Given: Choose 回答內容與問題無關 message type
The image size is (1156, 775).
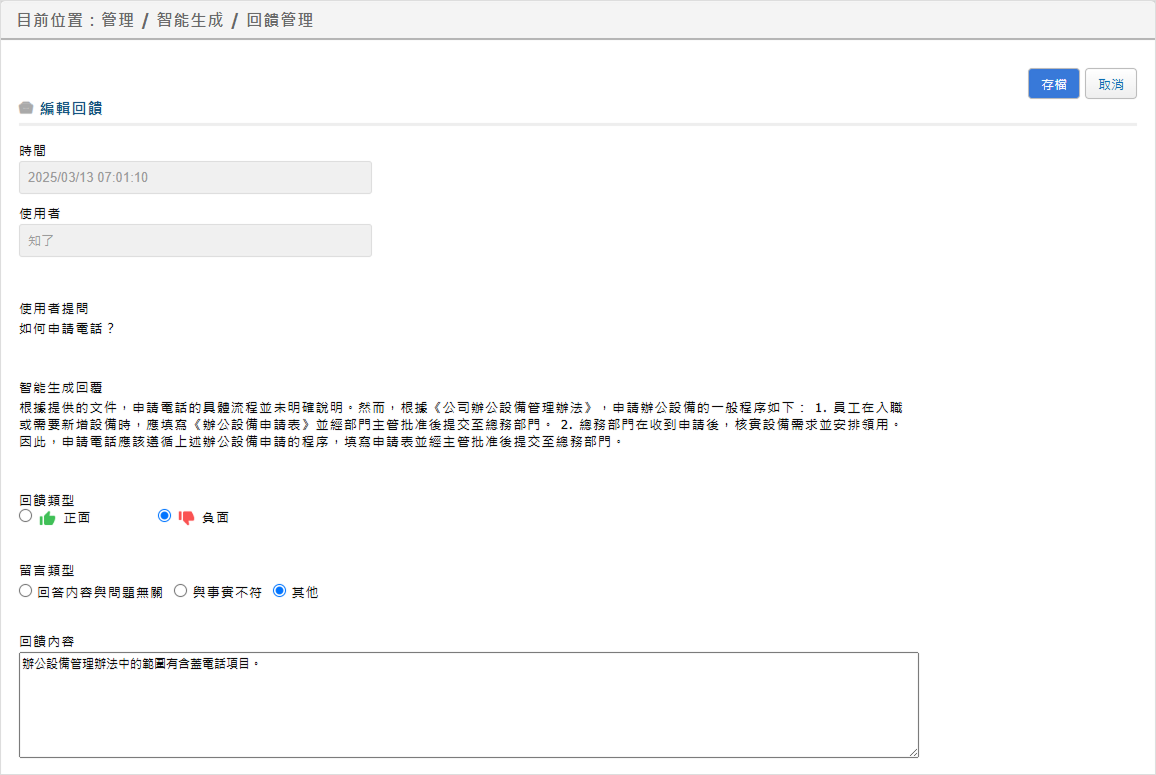Looking at the screenshot, I should (26, 591).
